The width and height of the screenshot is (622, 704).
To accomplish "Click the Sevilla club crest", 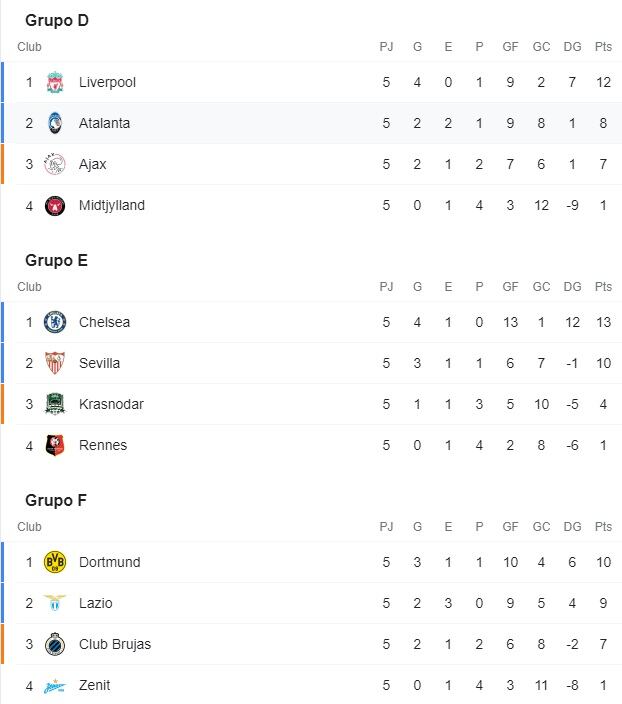I will [55, 363].
